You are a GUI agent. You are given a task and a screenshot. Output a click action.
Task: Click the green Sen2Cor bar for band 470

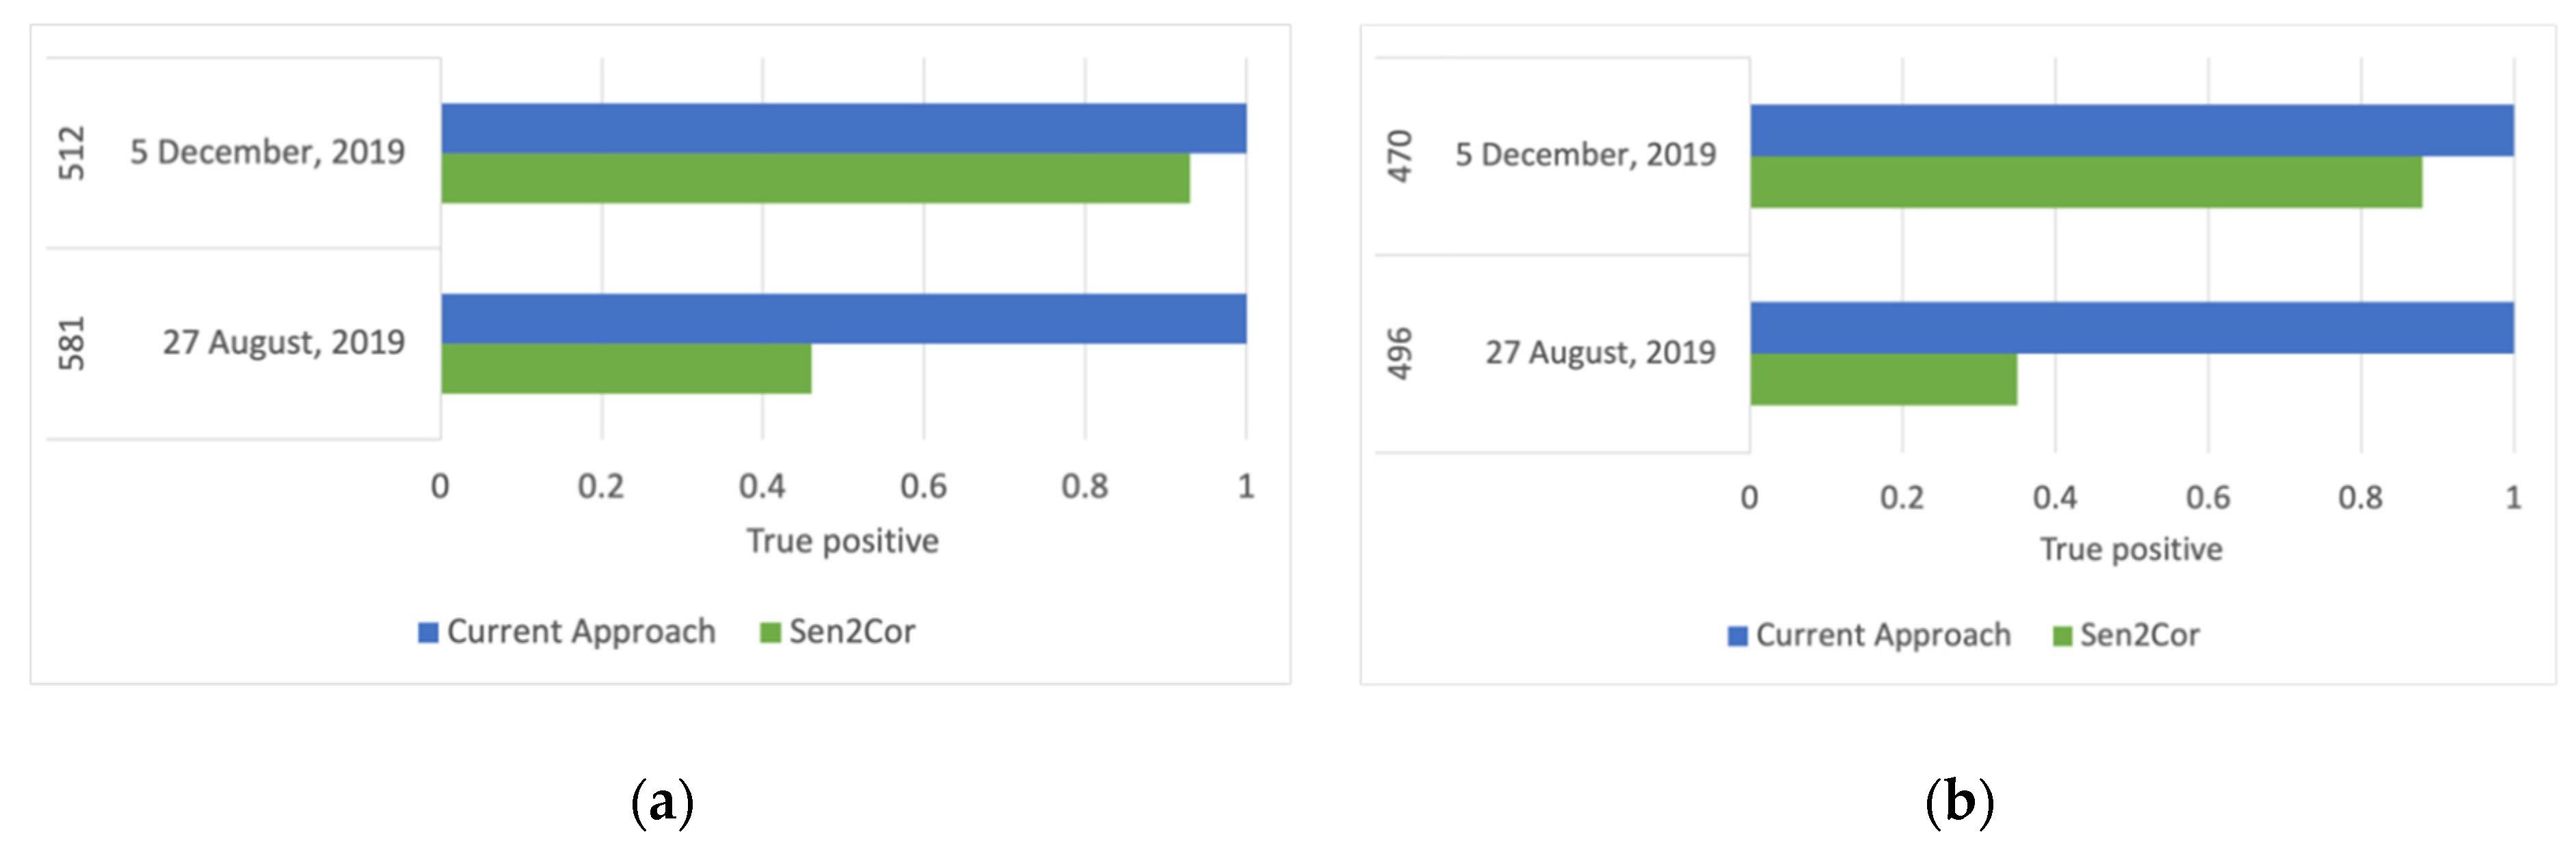click(2085, 182)
